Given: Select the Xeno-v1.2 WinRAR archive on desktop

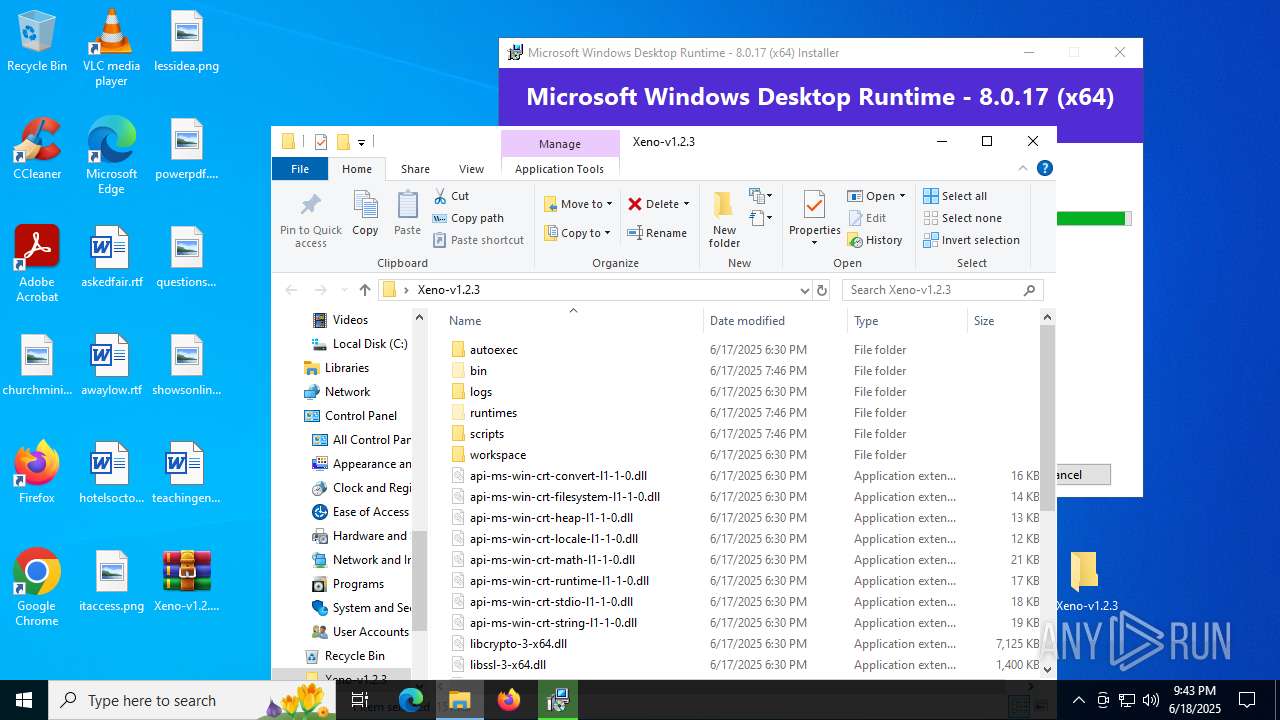Looking at the screenshot, I should pyautogui.click(x=187, y=580).
